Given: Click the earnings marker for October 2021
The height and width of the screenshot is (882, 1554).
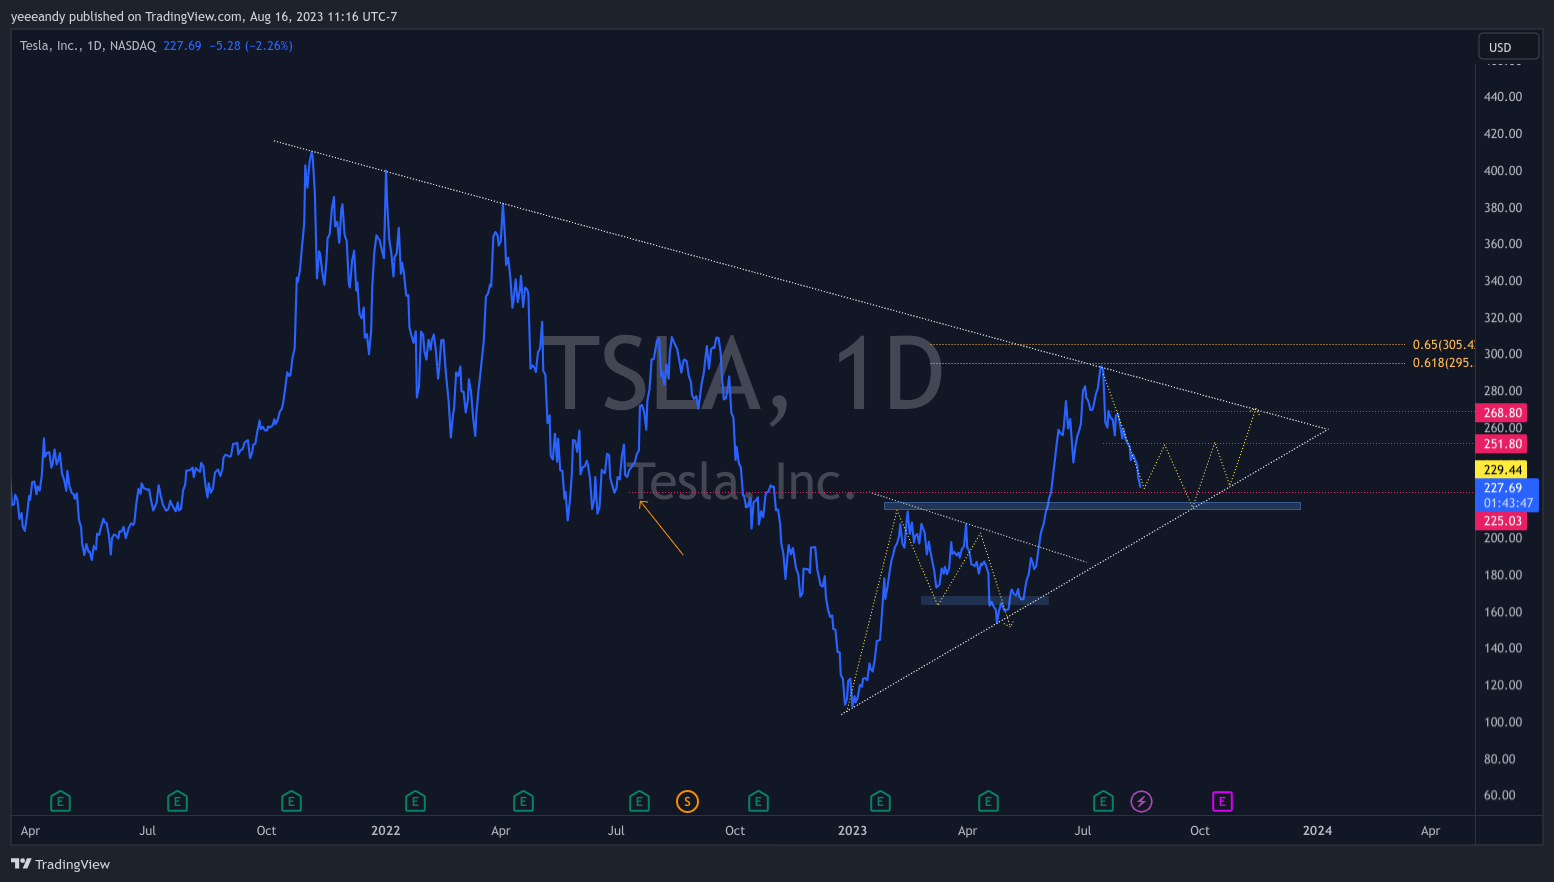Looking at the screenshot, I should (291, 801).
